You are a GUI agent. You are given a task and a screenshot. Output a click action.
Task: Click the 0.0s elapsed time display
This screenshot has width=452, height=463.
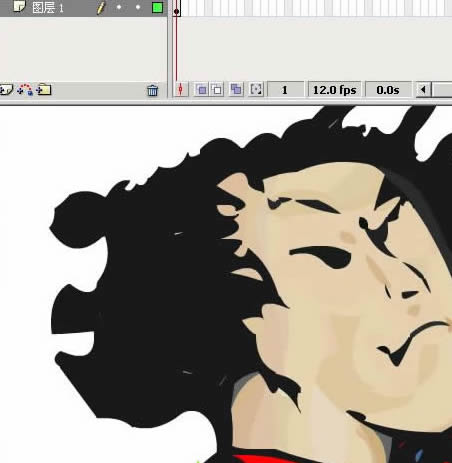tap(388, 90)
